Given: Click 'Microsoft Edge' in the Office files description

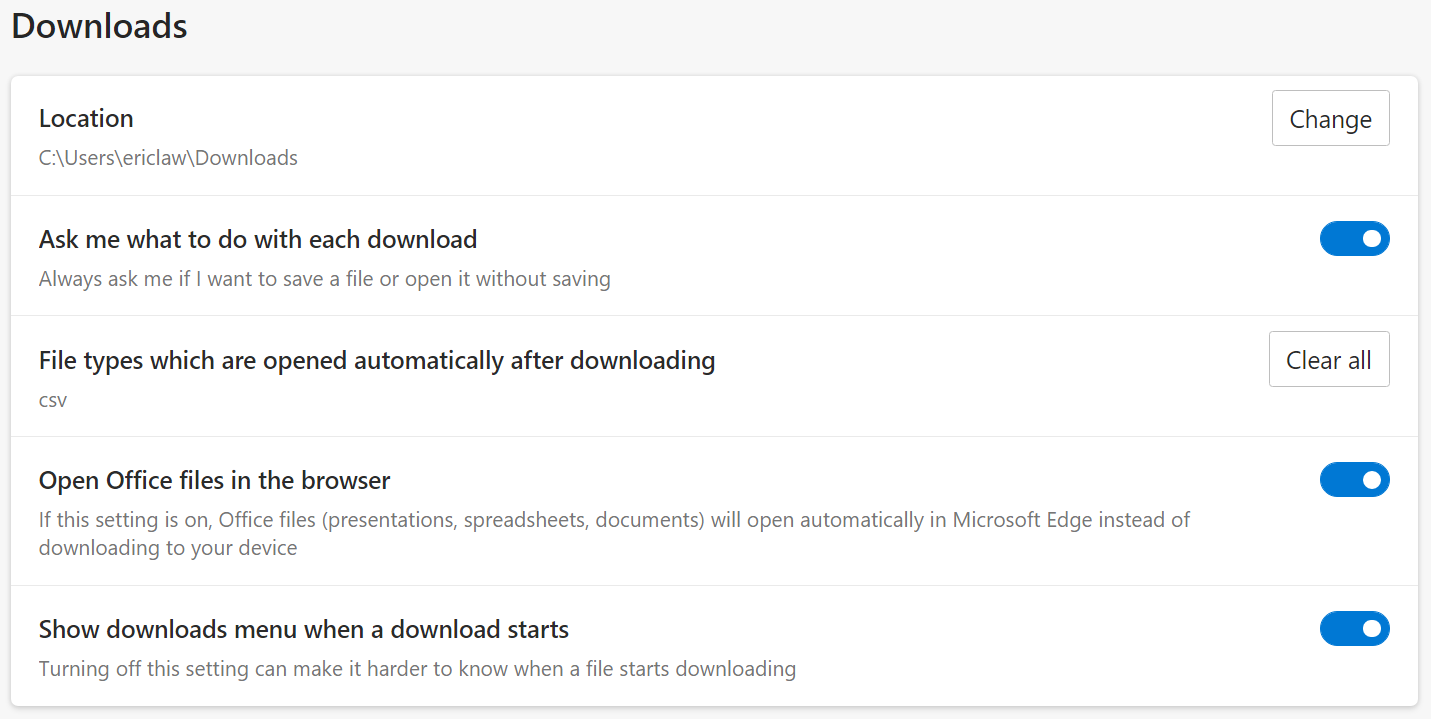Looking at the screenshot, I should [x=1020, y=520].
